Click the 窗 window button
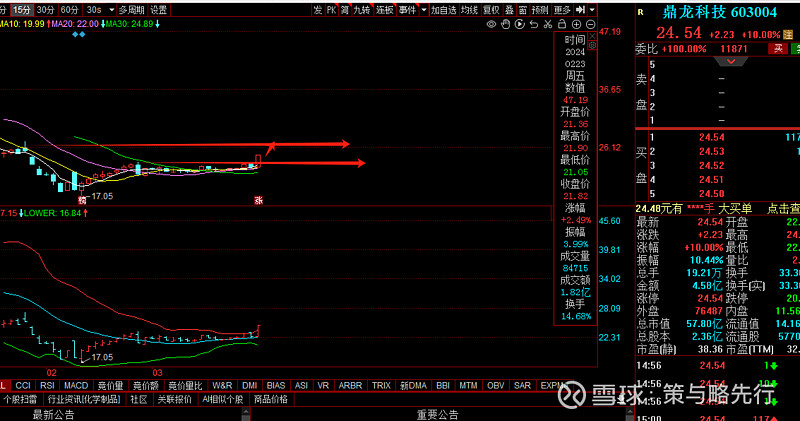Image resolution: width=800 pixels, height=421 pixels. point(523,10)
